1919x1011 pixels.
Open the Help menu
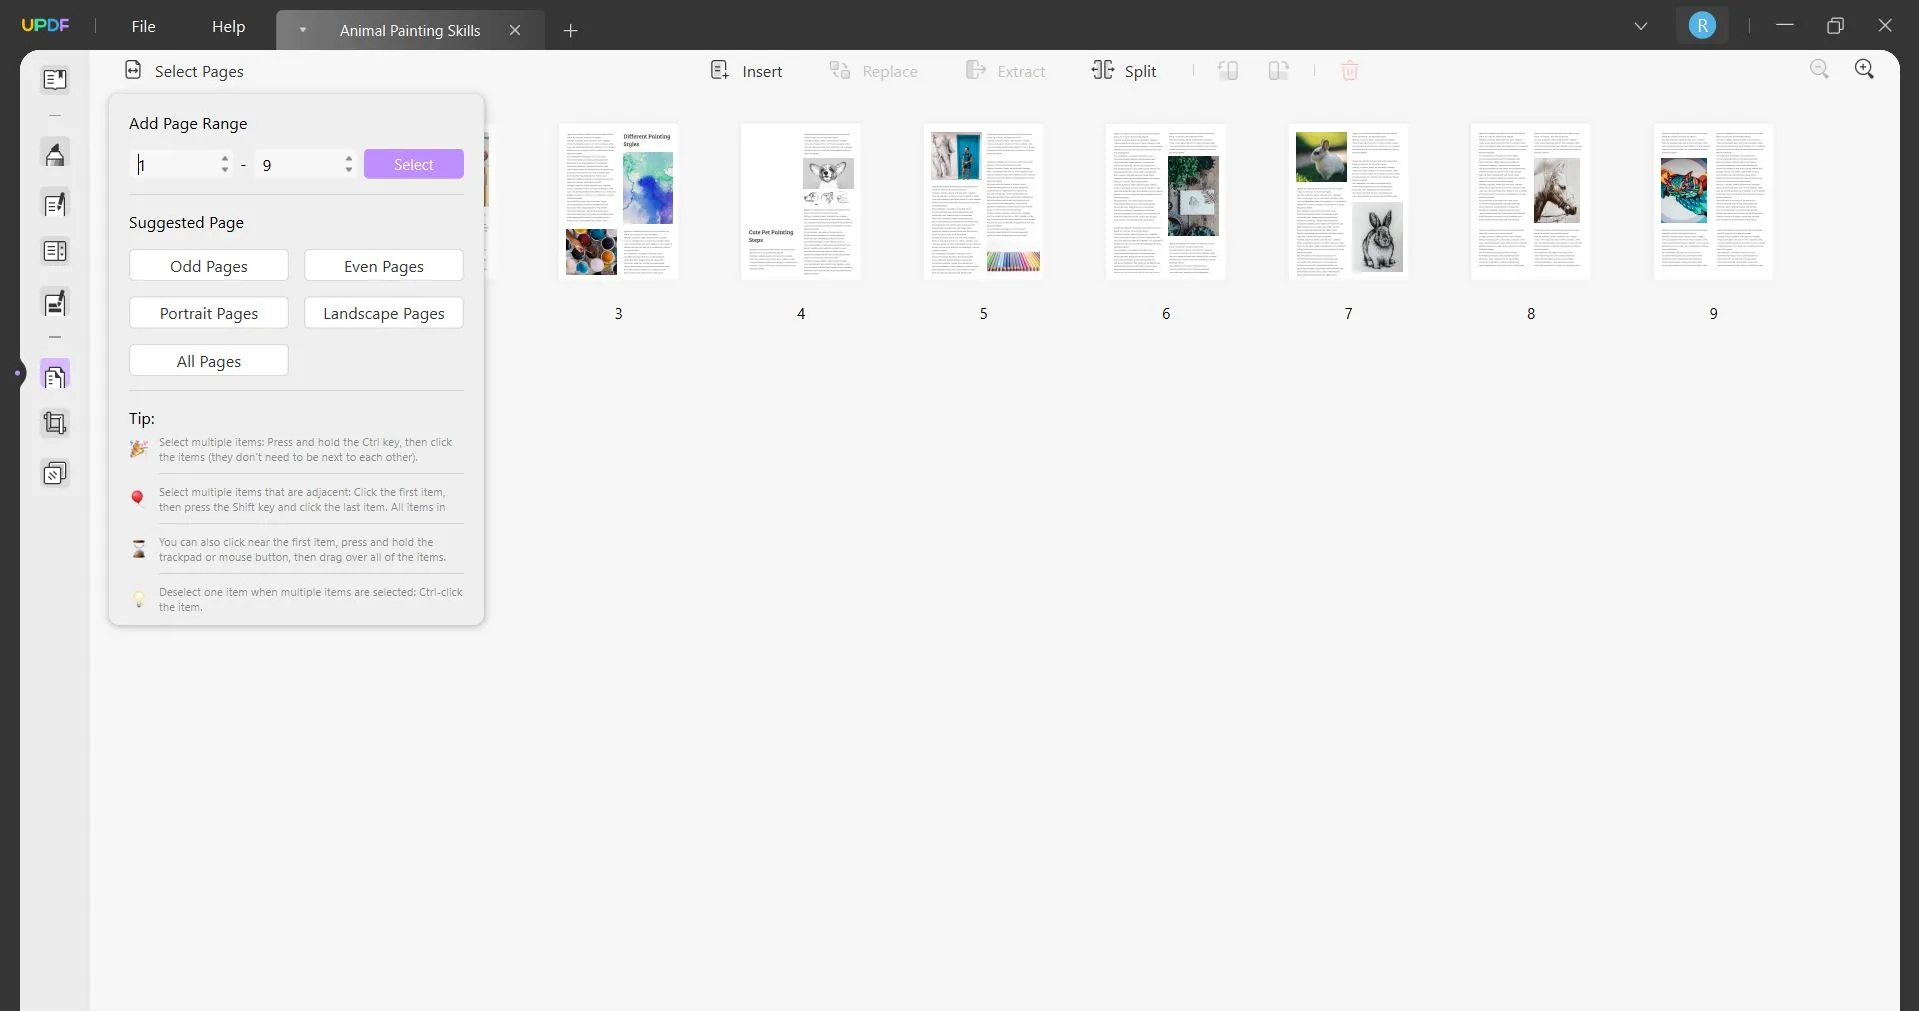point(228,26)
